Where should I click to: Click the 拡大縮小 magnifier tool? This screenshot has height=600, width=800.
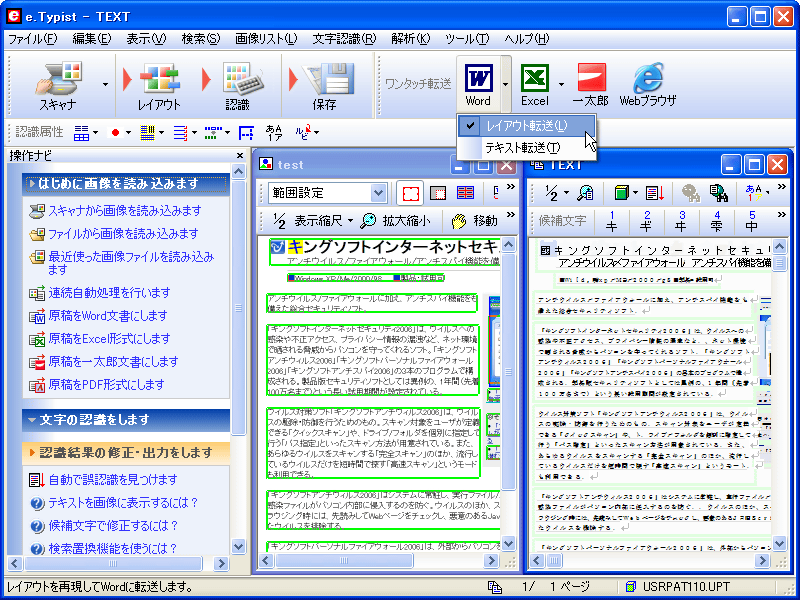point(395,220)
